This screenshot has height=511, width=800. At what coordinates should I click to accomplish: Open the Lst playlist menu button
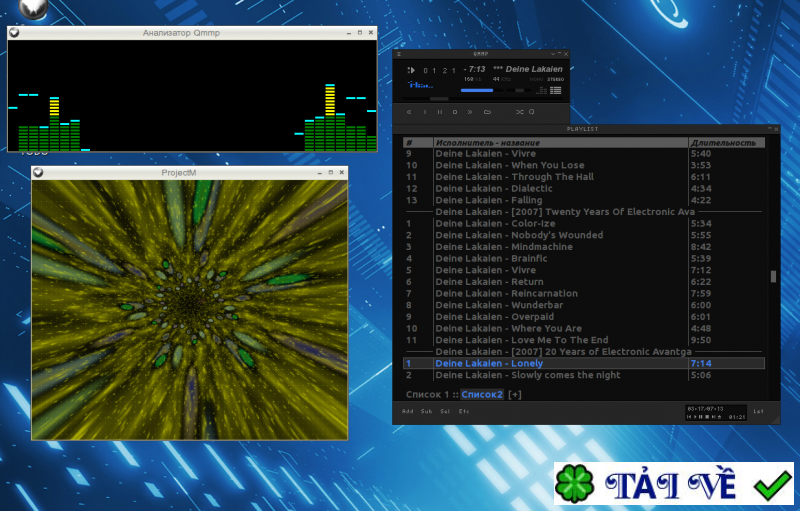(758, 411)
